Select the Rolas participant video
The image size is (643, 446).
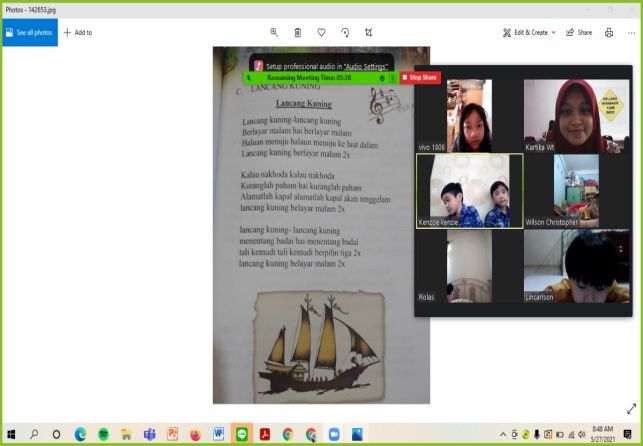click(x=469, y=266)
